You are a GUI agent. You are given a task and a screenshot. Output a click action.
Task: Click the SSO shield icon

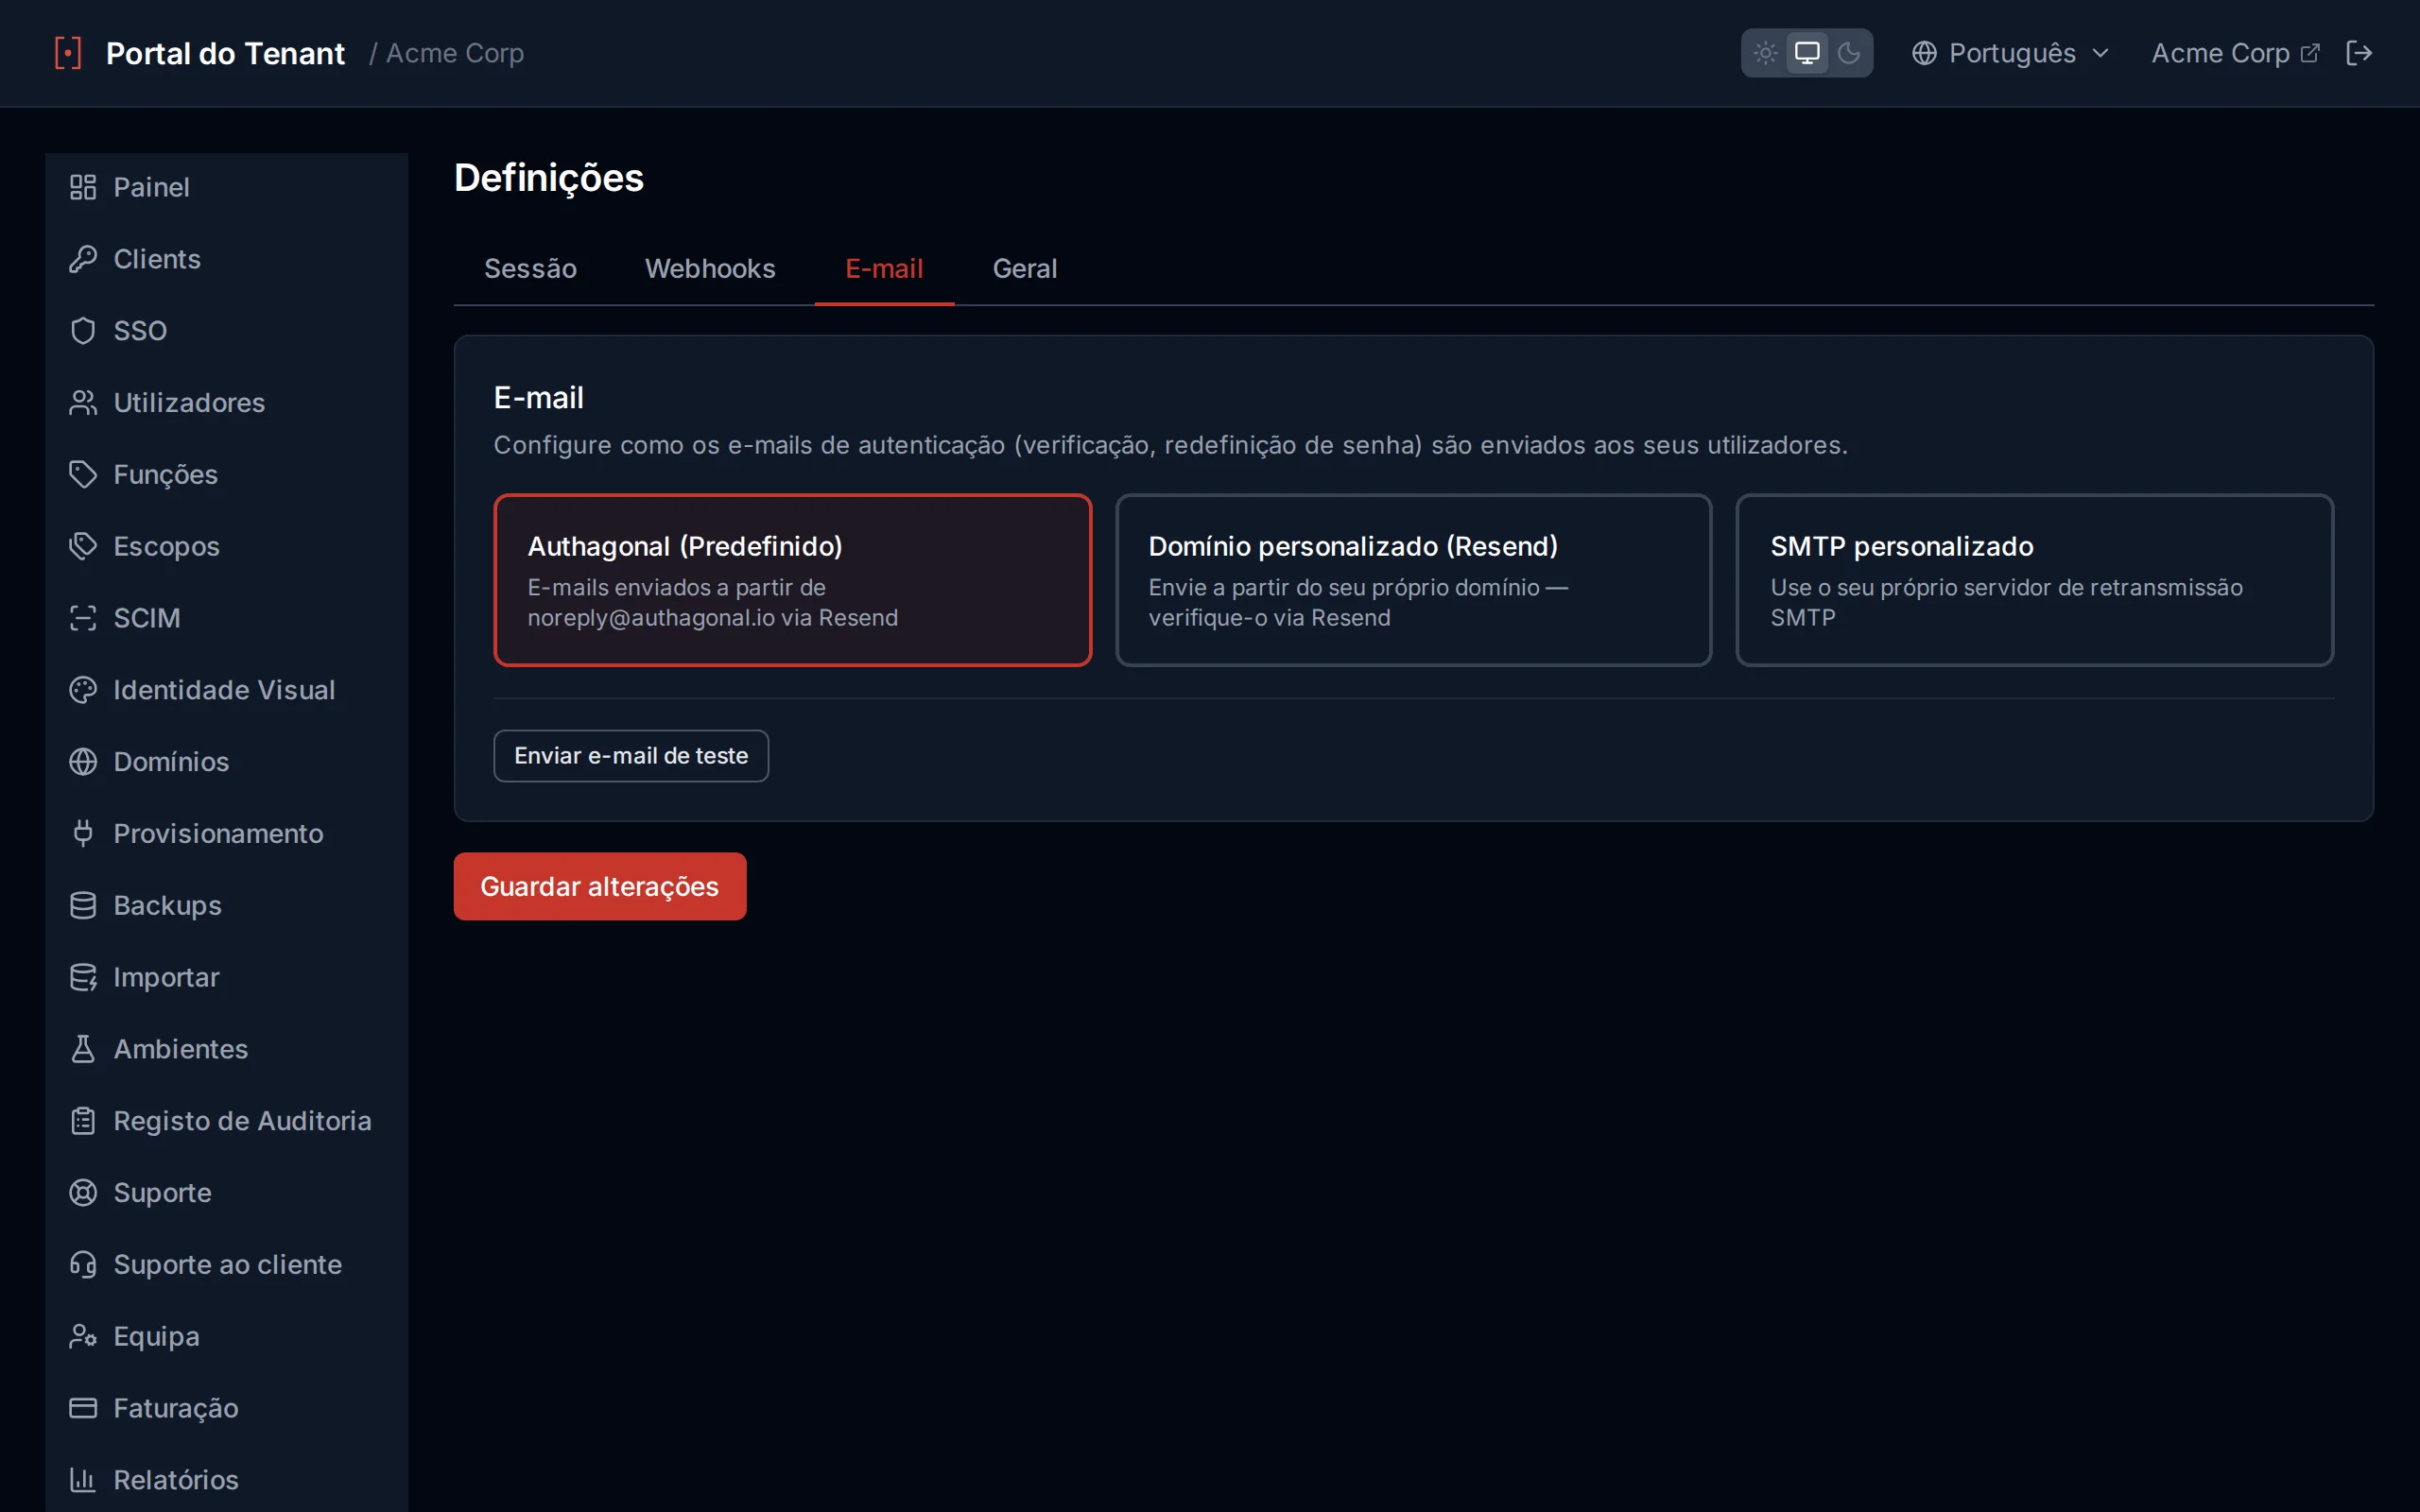83,331
